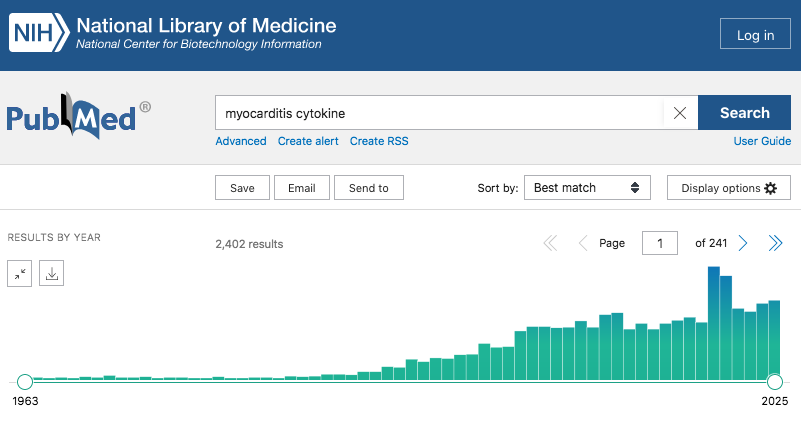Go to next results page
This screenshot has height=430, width=801.
pyautogui.click(x=743, y=243)
